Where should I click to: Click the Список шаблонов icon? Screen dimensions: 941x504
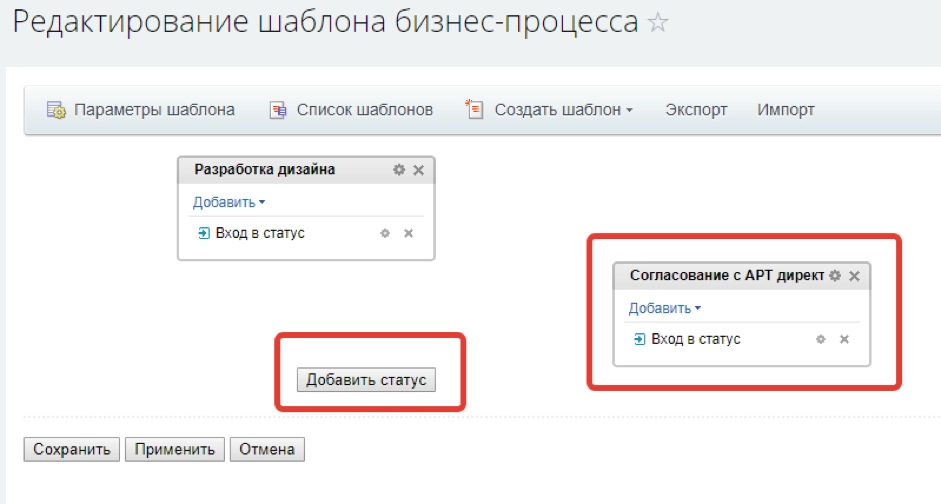[x=278, y=110]
